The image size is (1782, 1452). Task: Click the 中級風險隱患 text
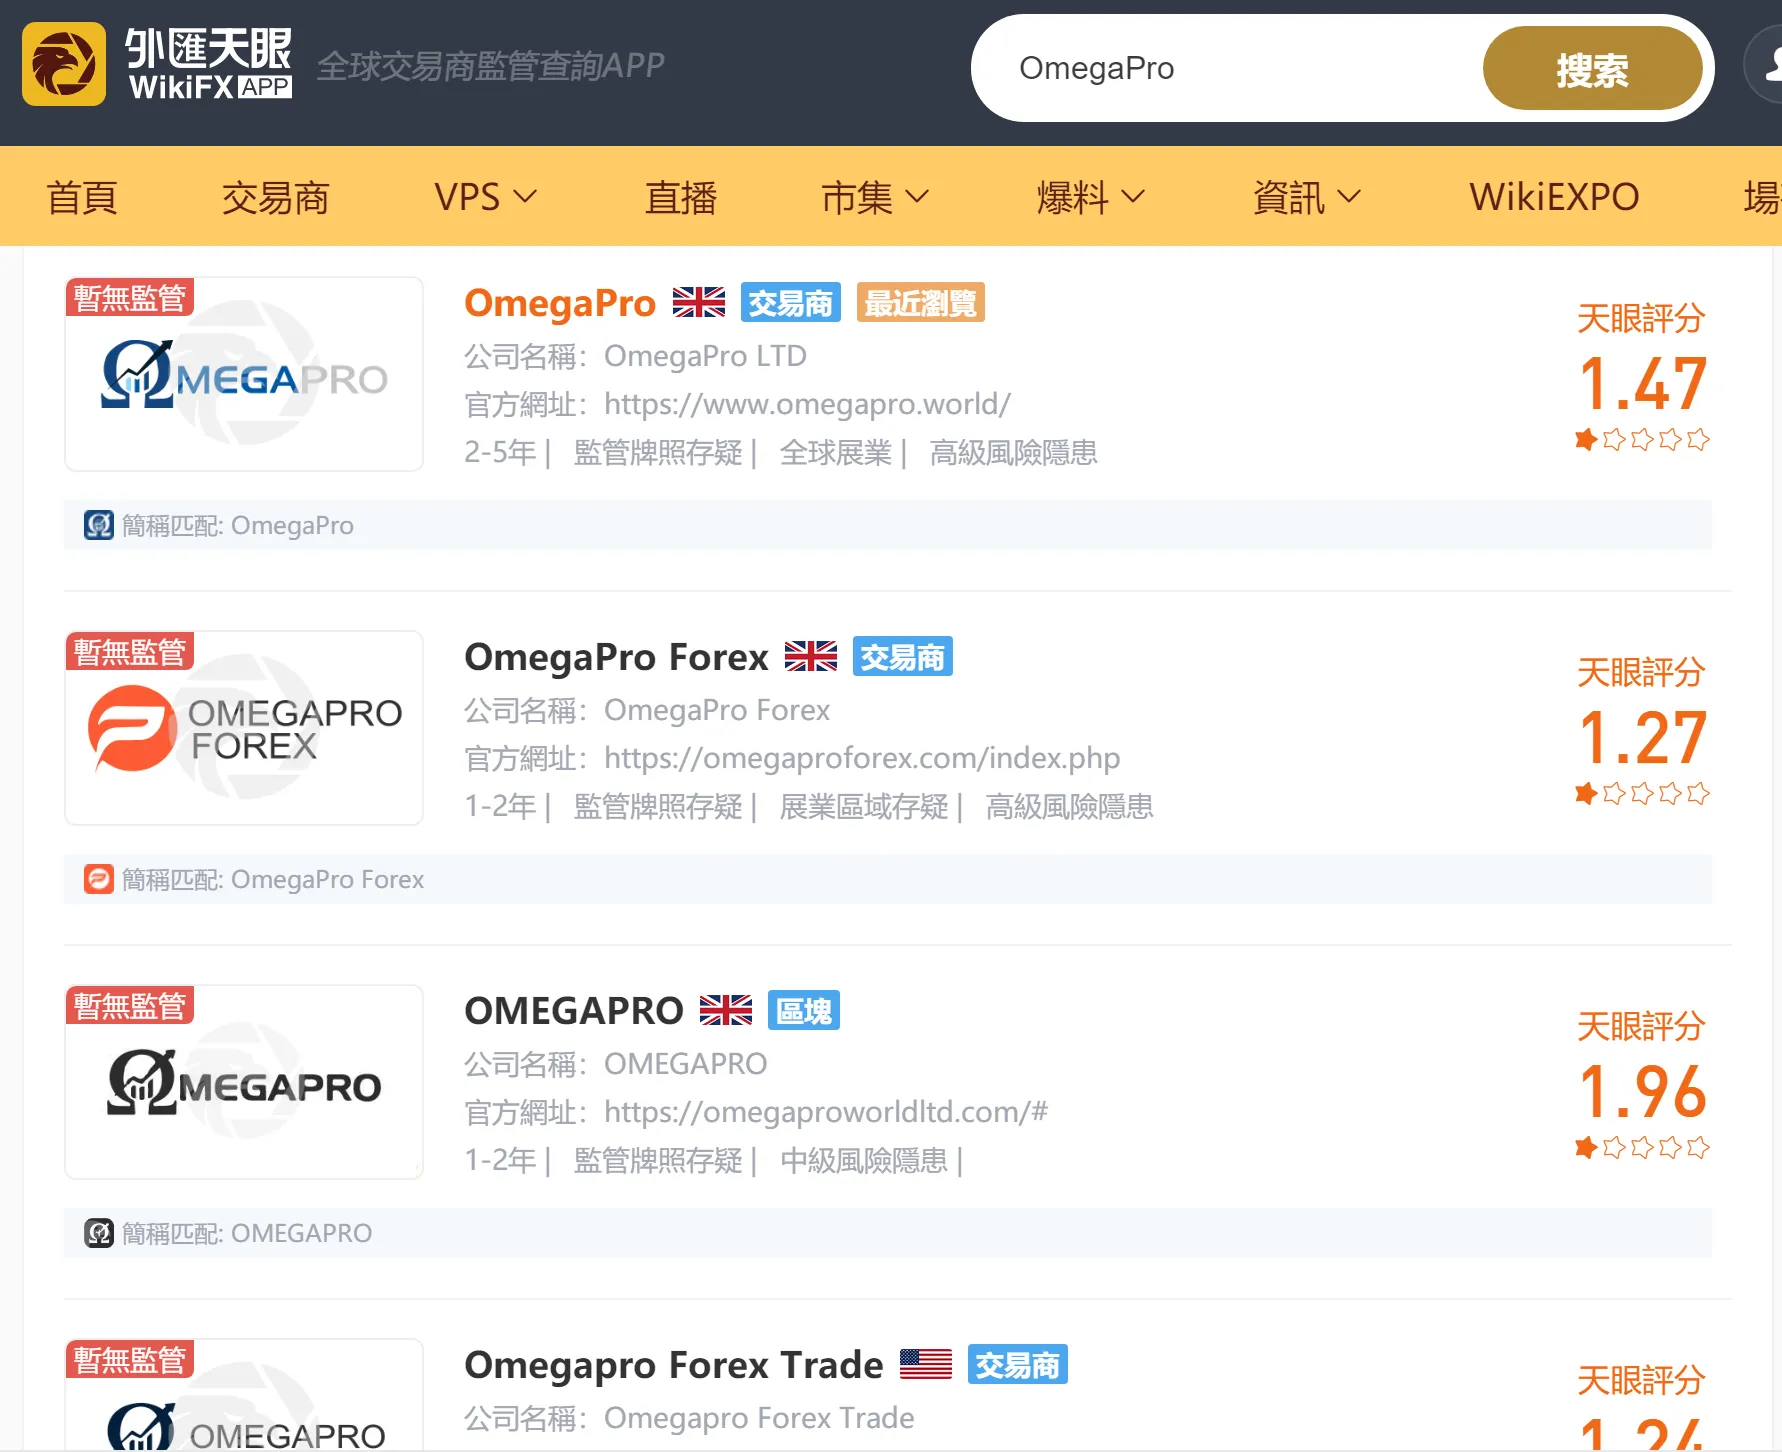[x=864, y=1161]
